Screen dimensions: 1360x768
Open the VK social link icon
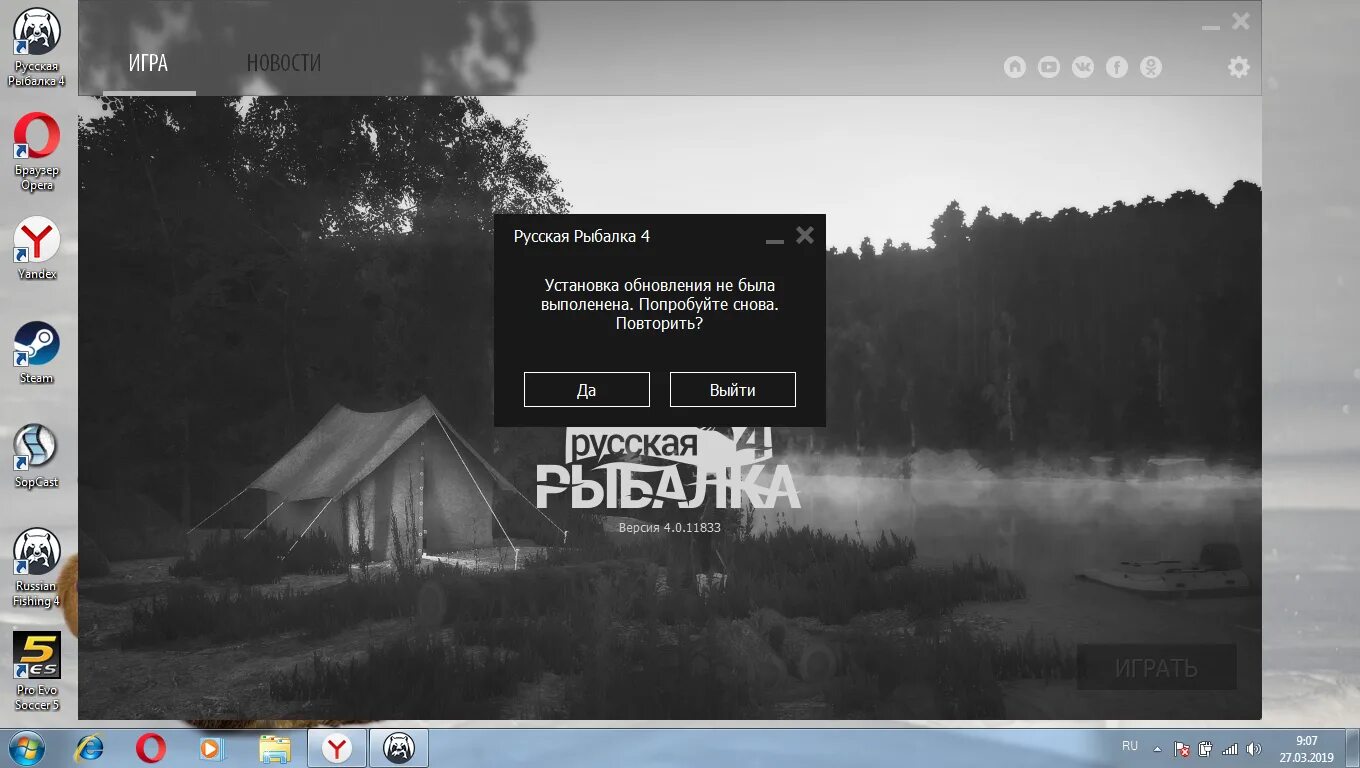(1083, 67)
